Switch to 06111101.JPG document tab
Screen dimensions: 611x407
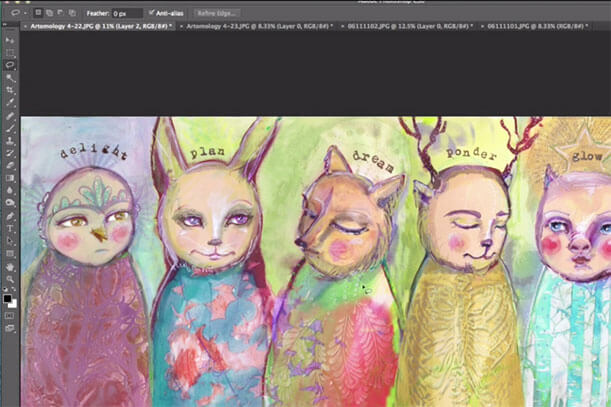point(537,26)
